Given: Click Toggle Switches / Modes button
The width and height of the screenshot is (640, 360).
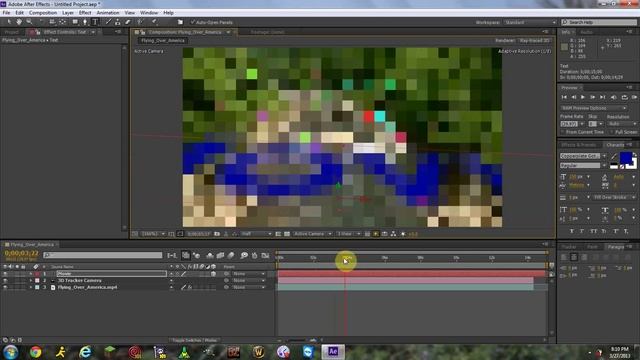Looking at the screenshot, I should [194, 340].
